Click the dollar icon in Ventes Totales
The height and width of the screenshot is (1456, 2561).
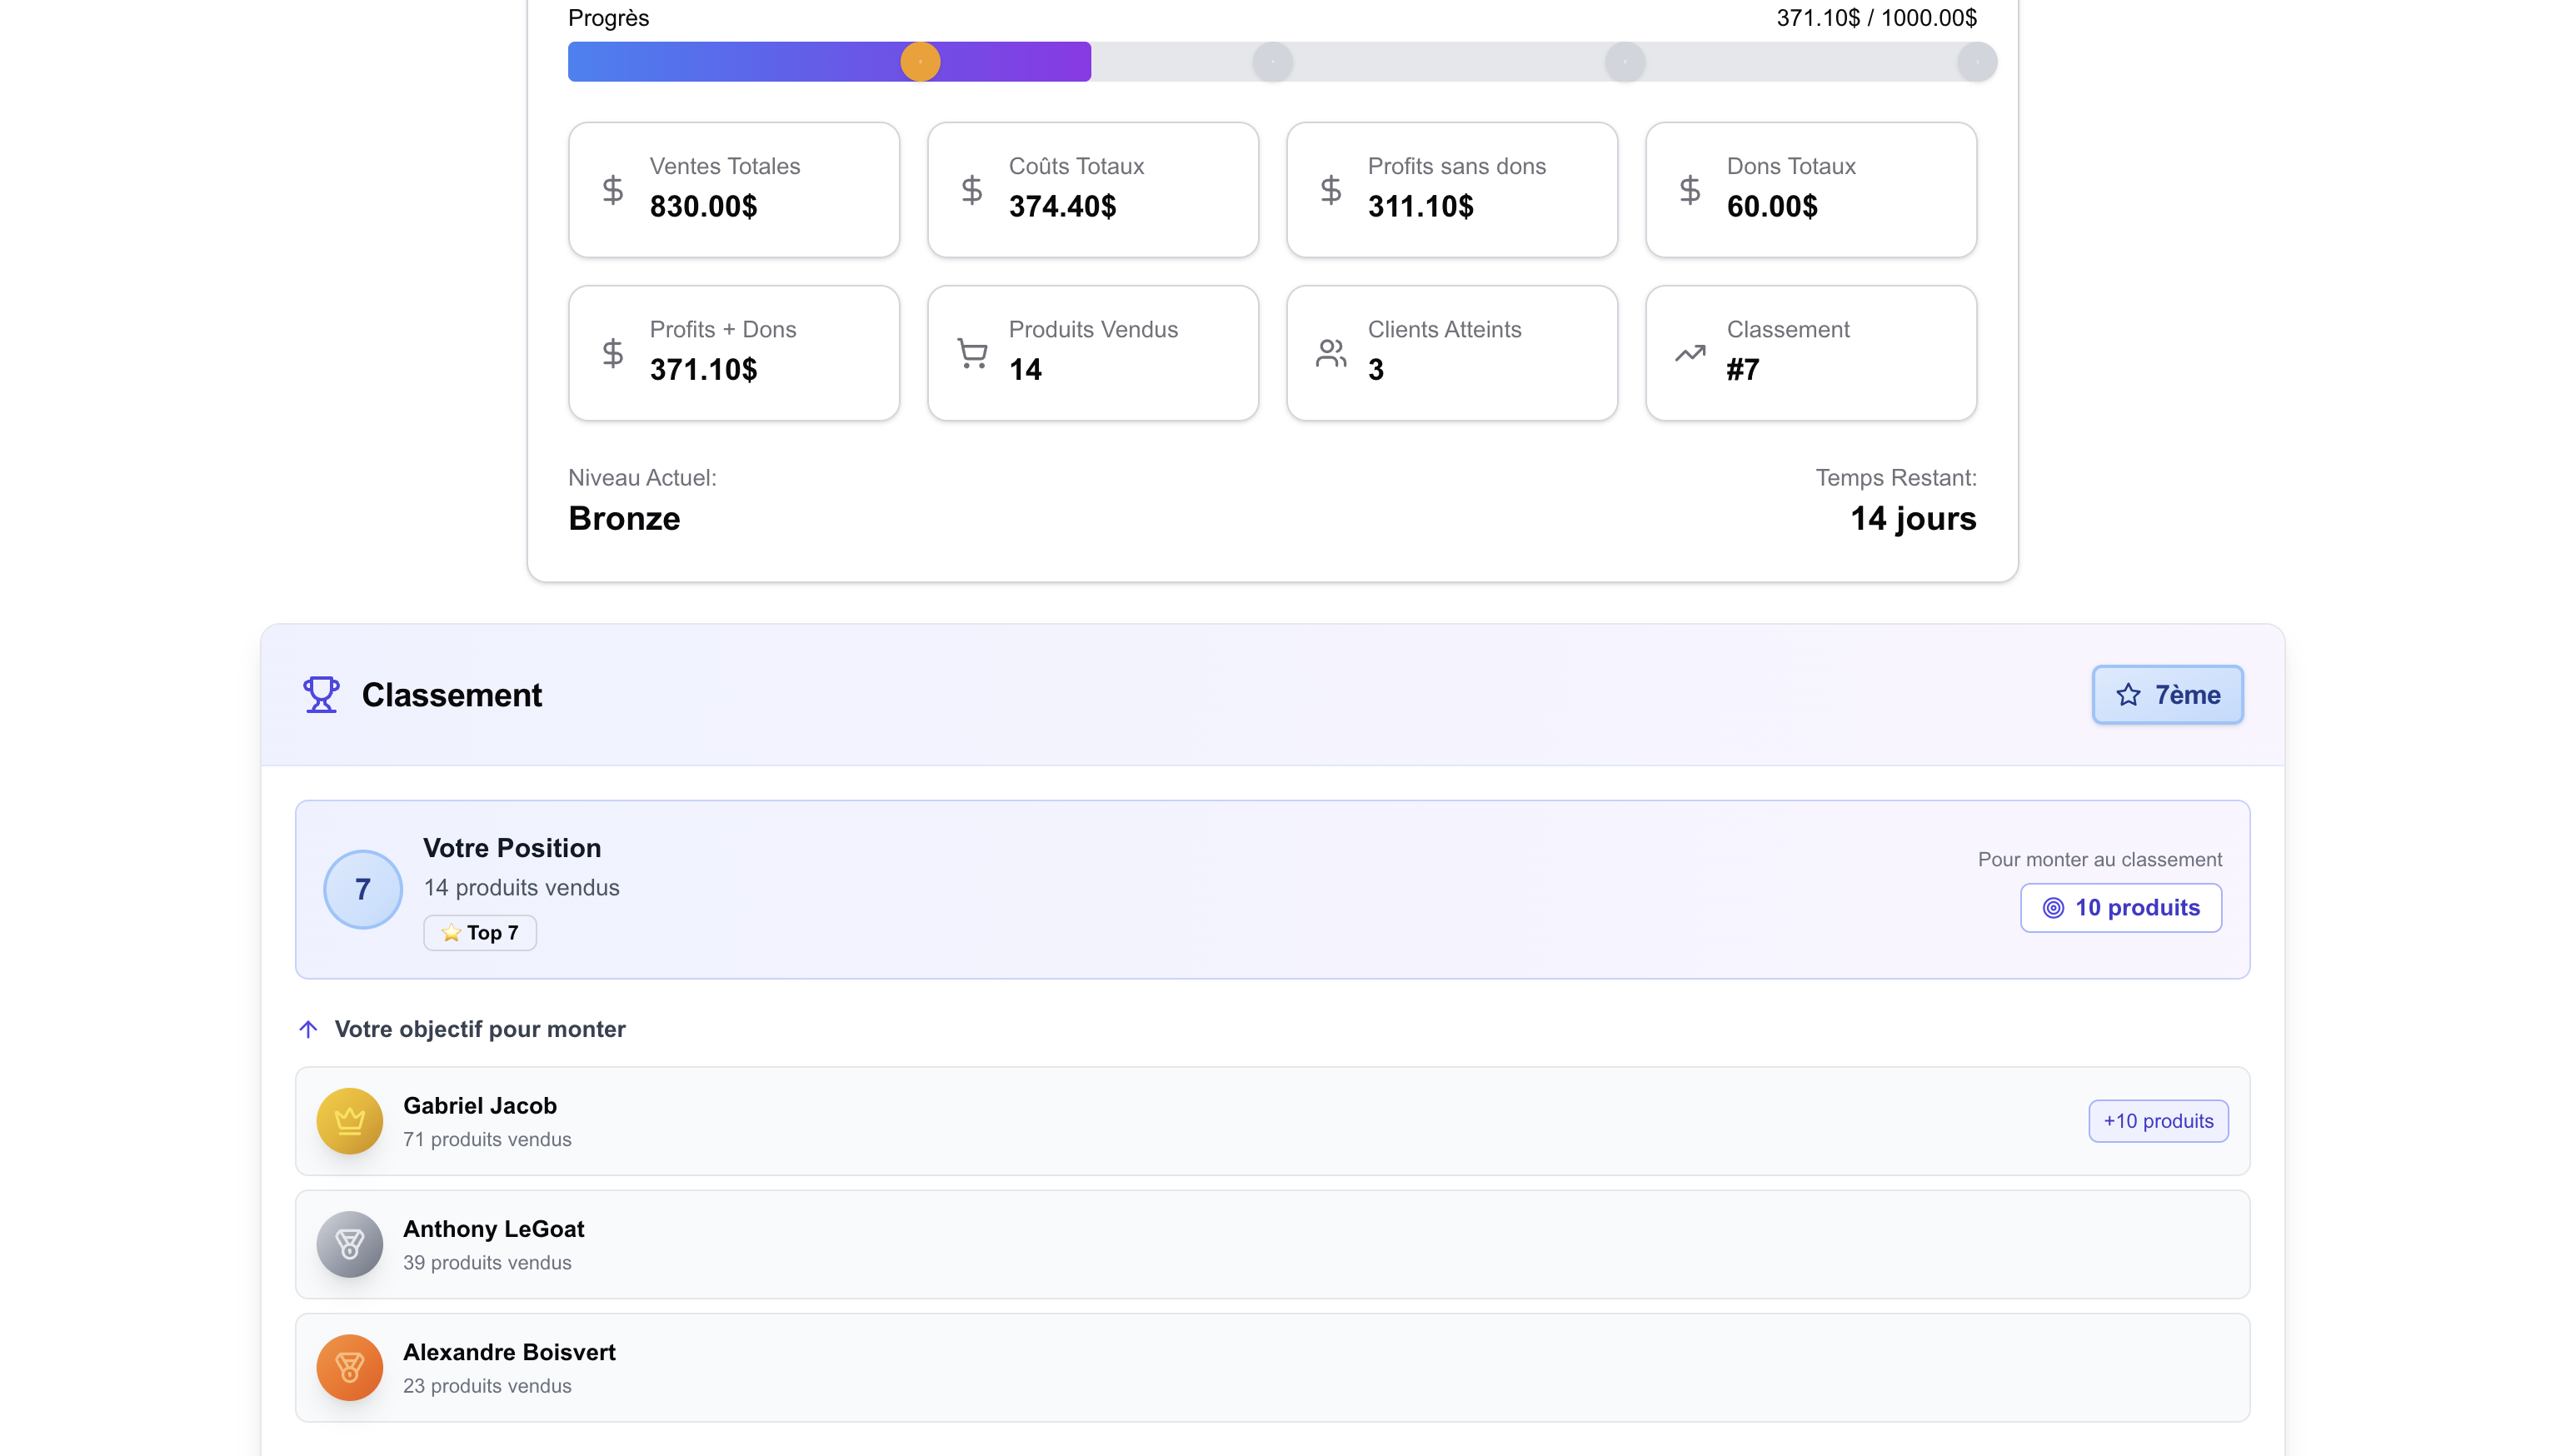pos(612,189)
